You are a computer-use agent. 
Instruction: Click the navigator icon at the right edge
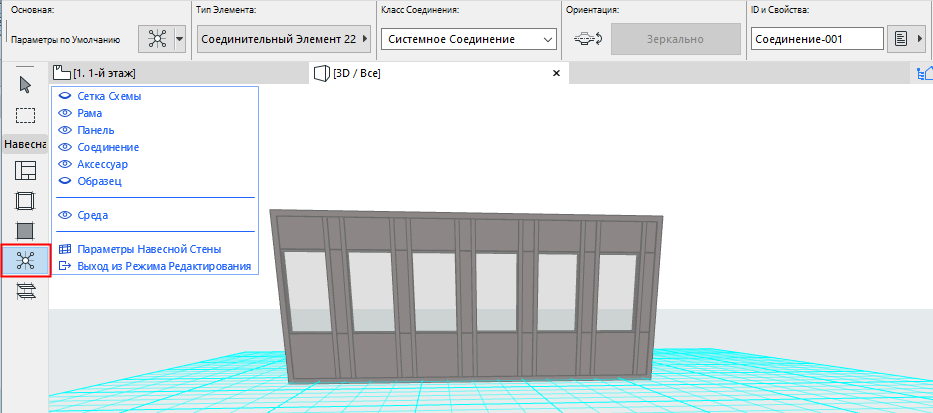pyautogui.click(x=925, y=73)
